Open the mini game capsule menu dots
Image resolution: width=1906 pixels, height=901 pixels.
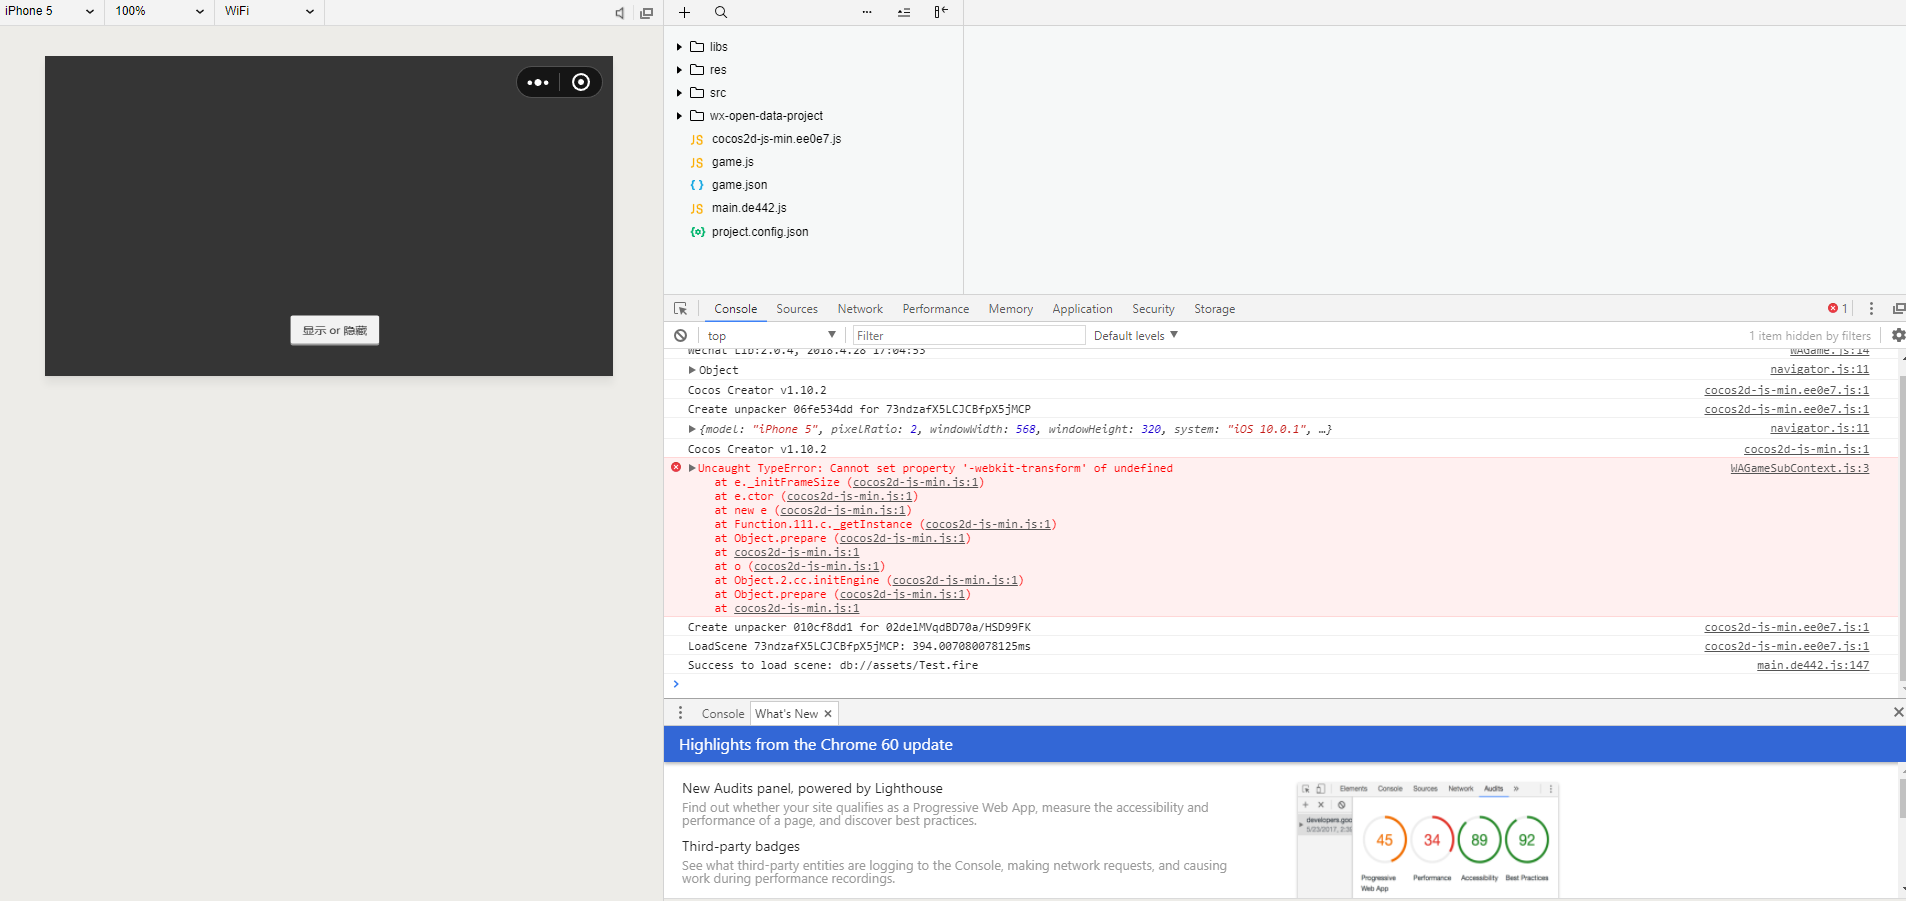click(x=538, y=82)
